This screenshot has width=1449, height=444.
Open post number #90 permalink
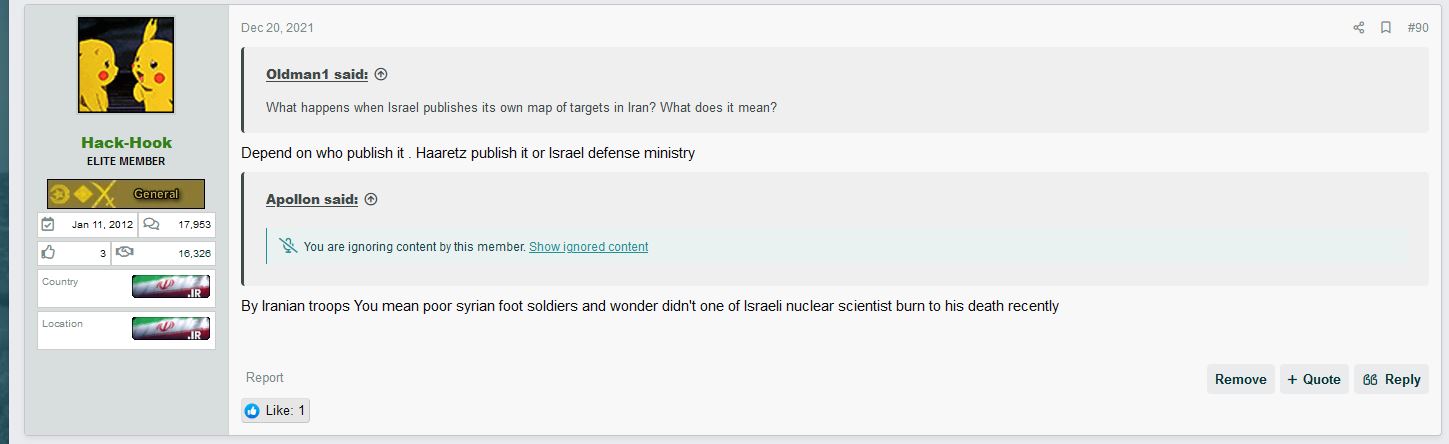[1418, 28]
